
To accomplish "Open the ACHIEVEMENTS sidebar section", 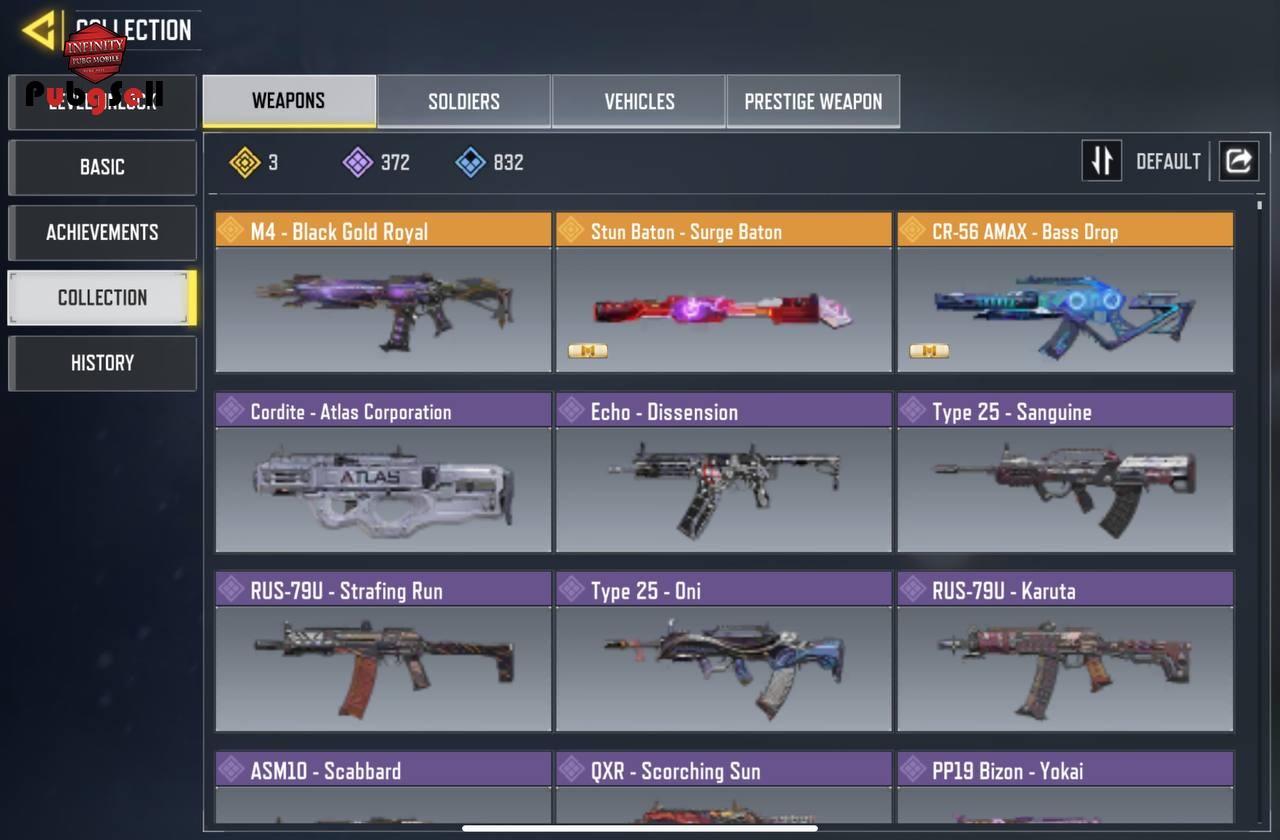I will [102, 232].
